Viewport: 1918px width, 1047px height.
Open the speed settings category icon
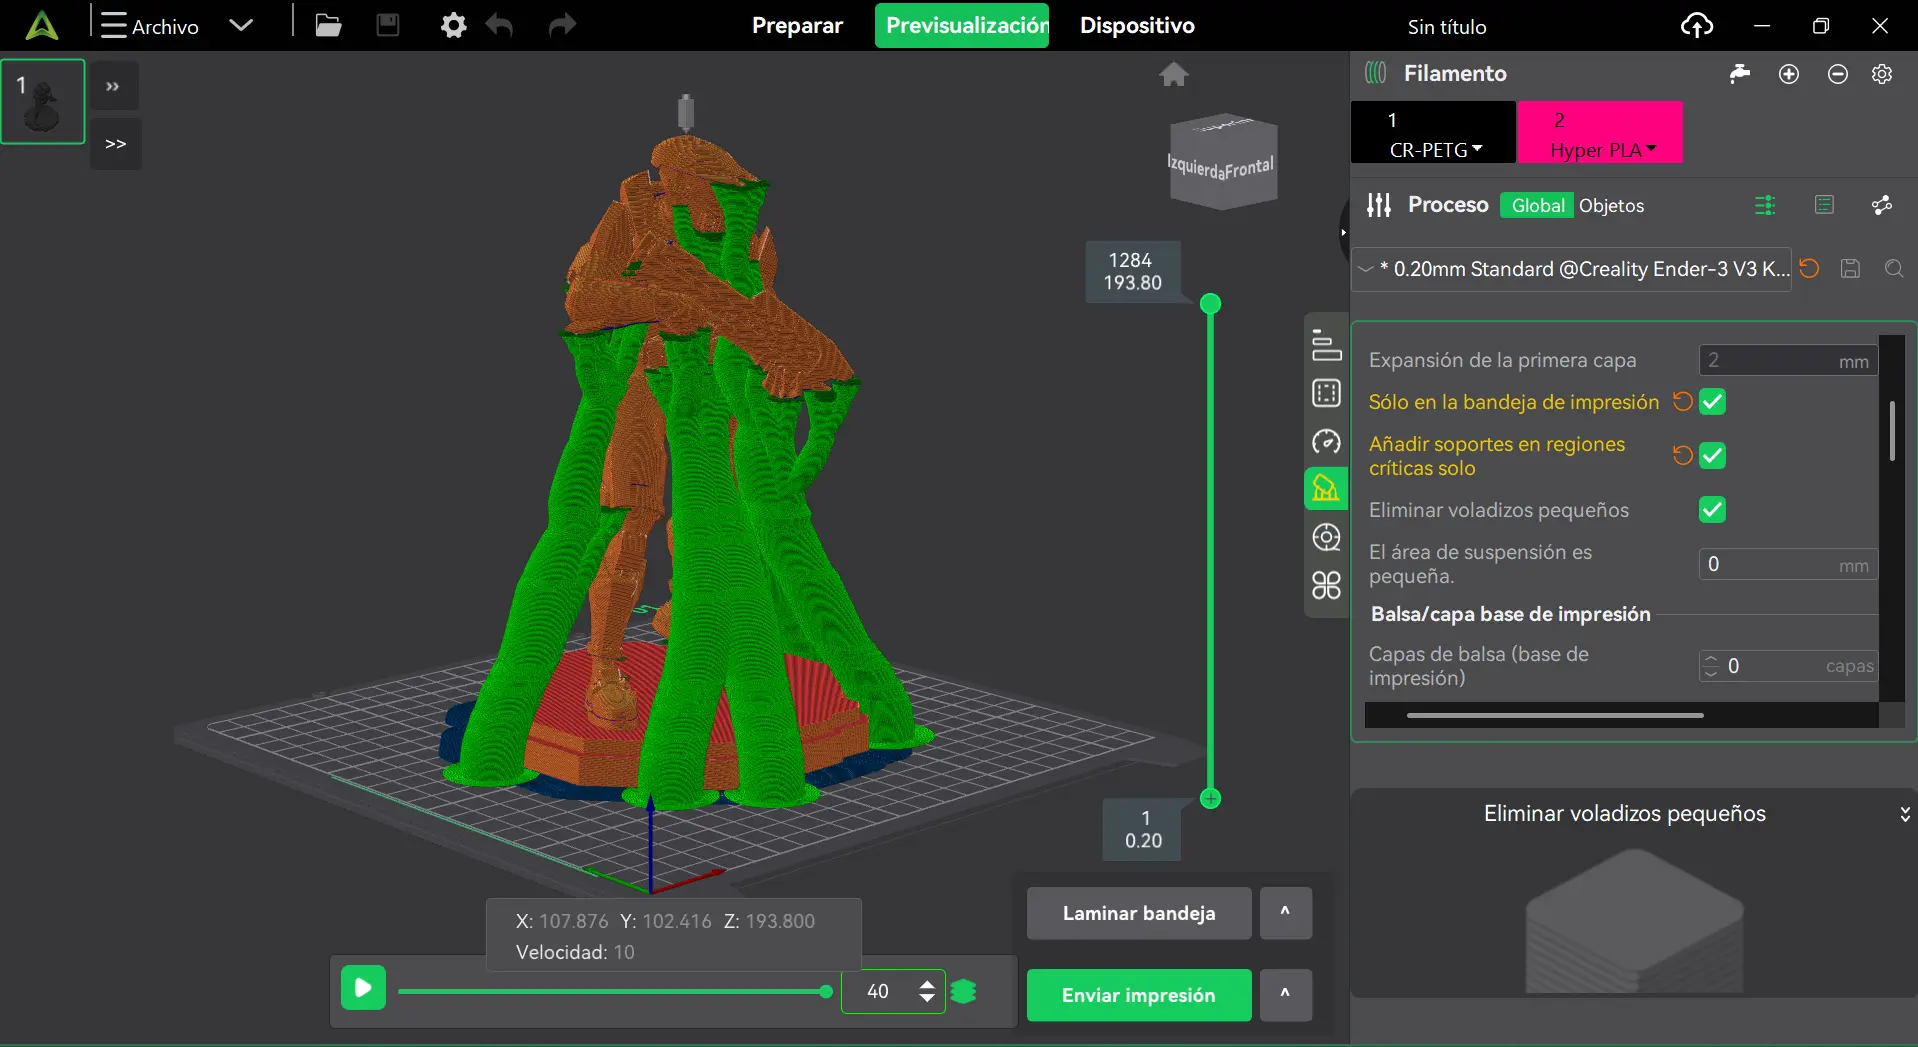click(1326, 441)
